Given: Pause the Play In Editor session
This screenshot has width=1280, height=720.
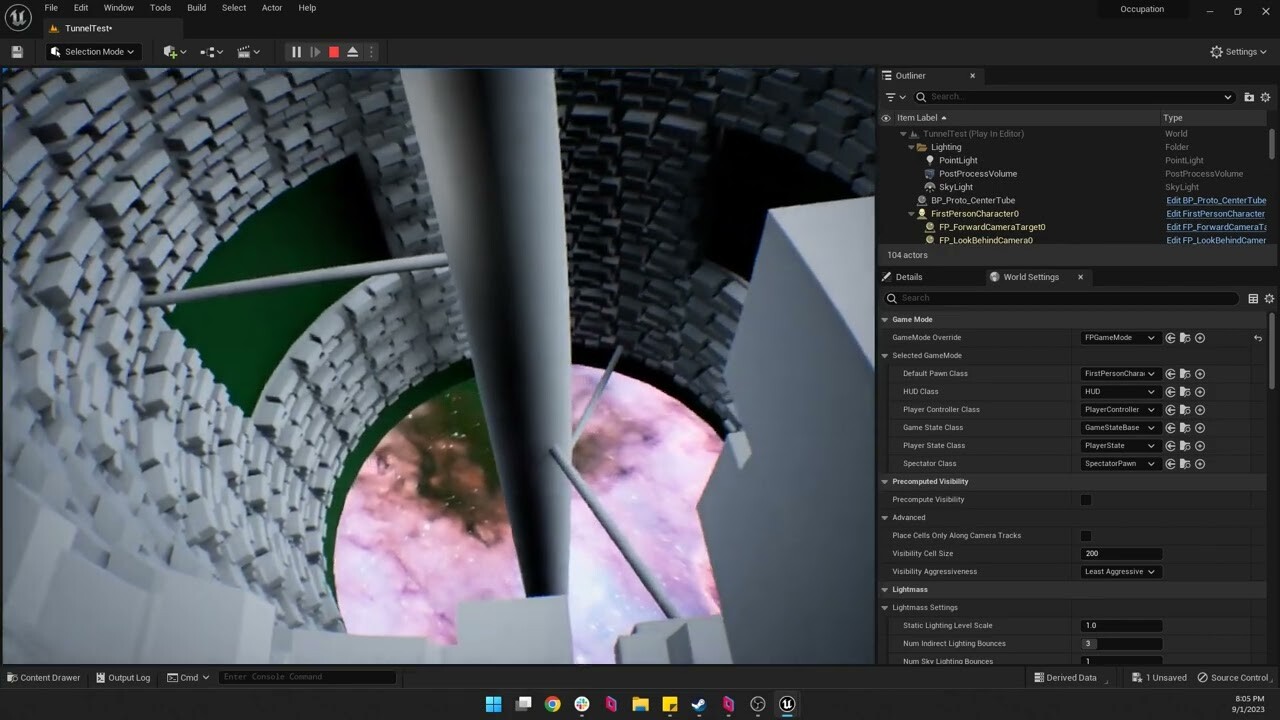Looking at the screenshot, I should point(295,51).
